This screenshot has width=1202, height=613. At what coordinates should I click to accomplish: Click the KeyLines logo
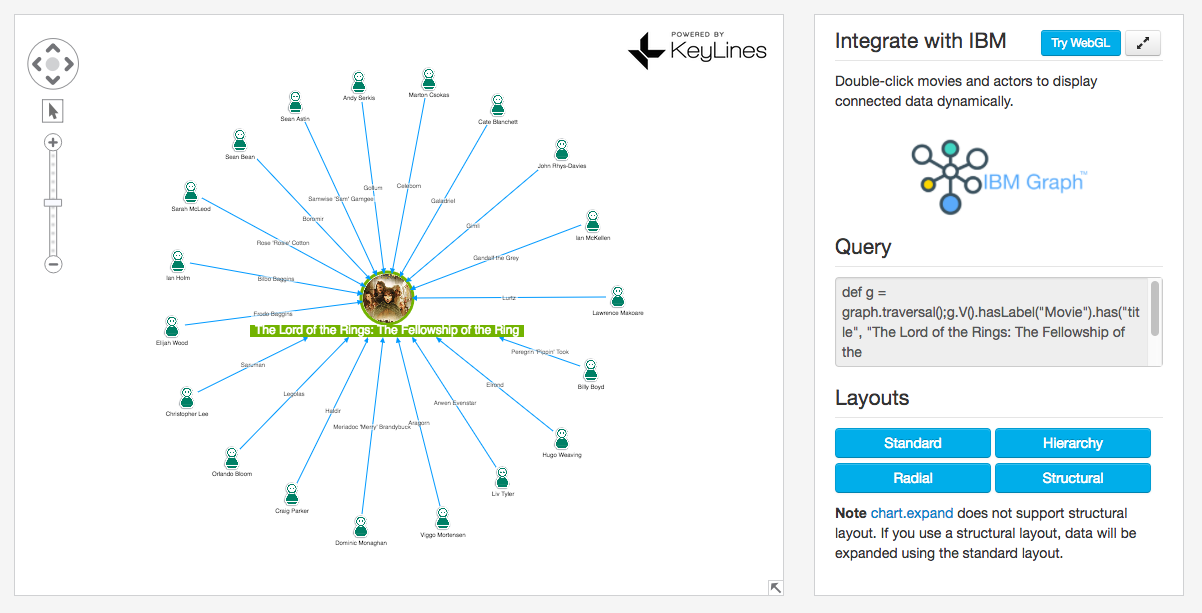(x=697, y=48)
